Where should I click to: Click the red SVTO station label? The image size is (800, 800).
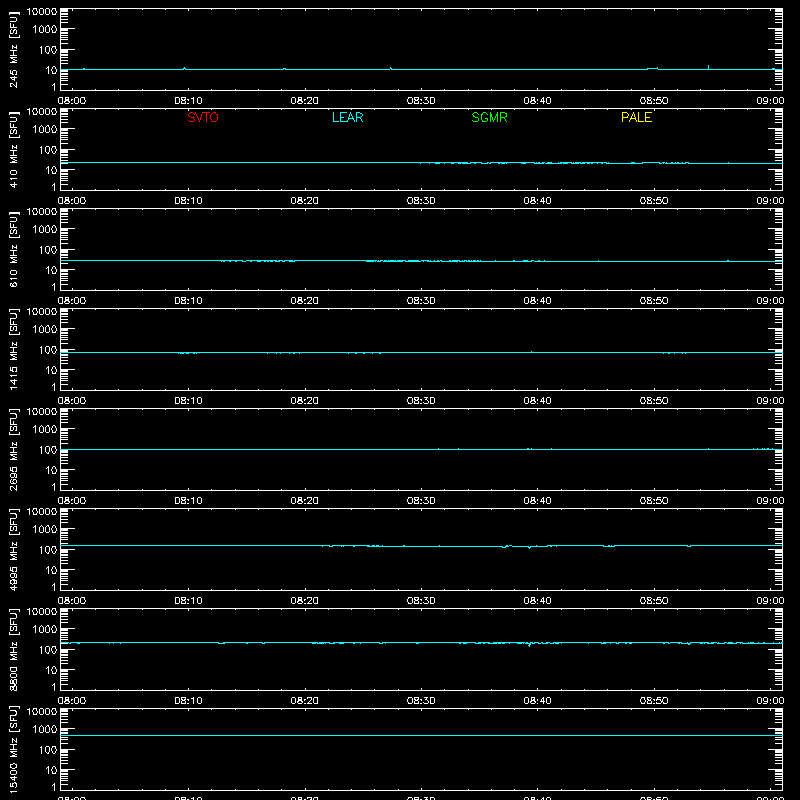click(203, 117)
